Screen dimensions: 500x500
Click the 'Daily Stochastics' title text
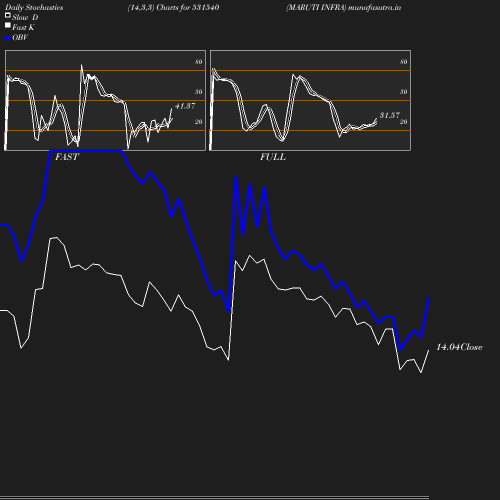coord(34,8)
